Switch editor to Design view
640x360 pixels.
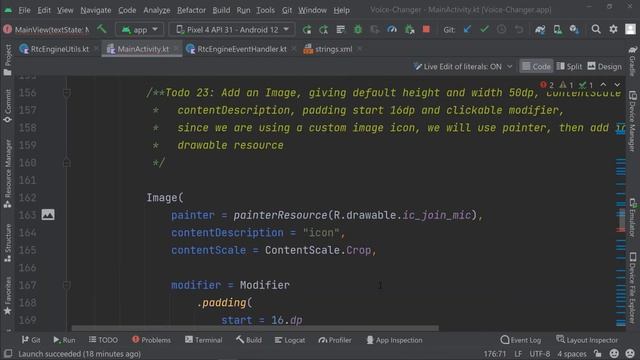604,67
